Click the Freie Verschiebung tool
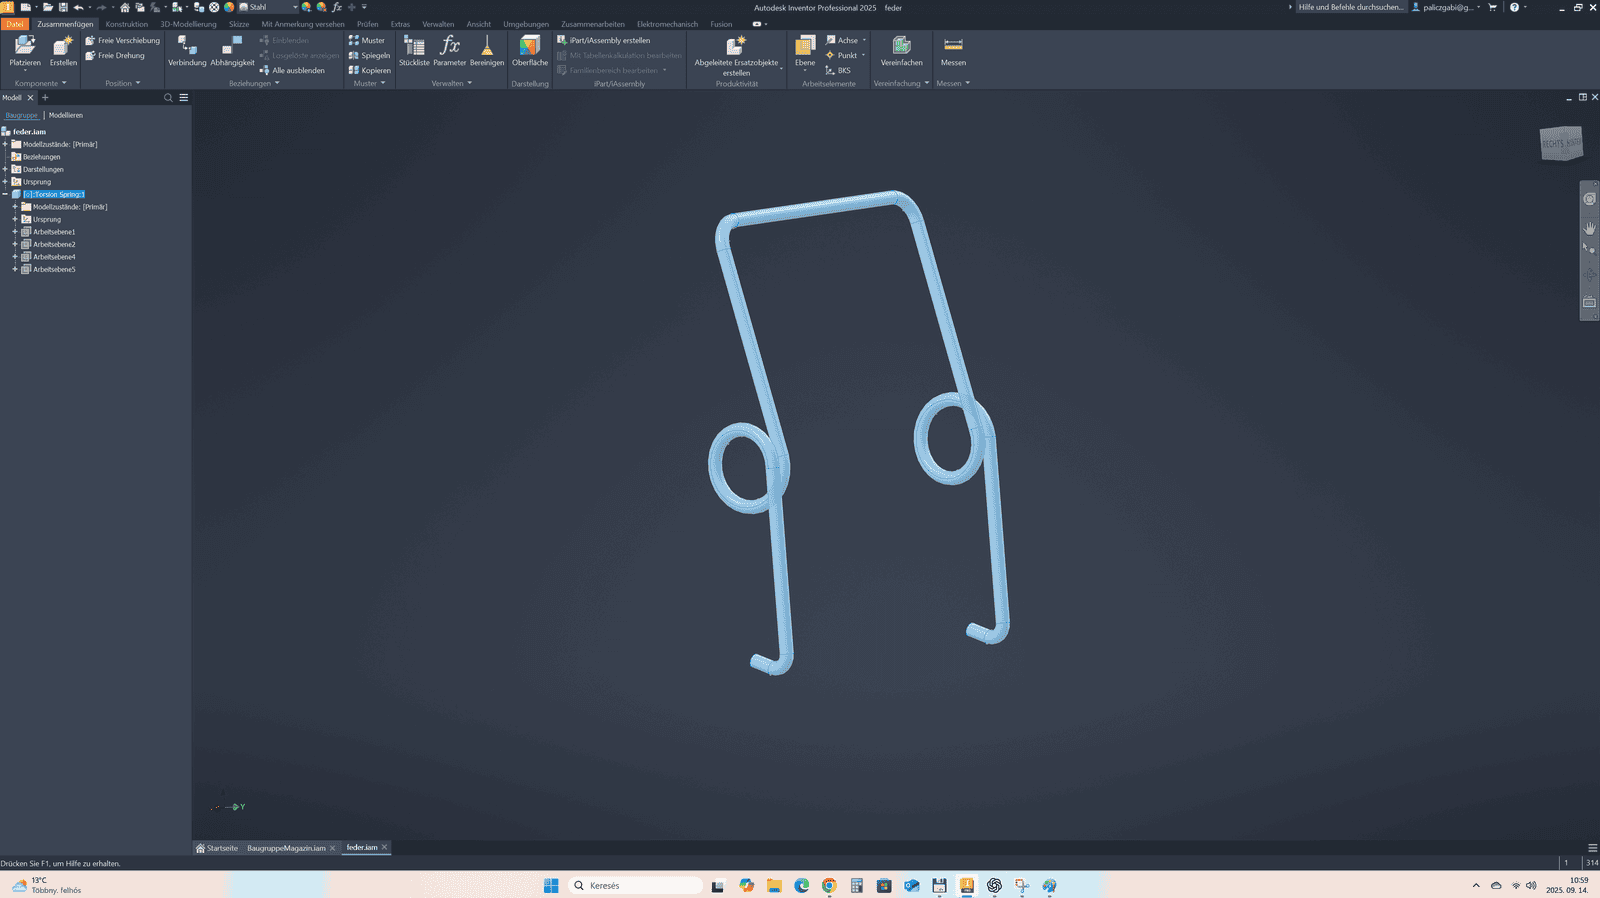This screenshot has height=898, width=1600. (122, 40)
